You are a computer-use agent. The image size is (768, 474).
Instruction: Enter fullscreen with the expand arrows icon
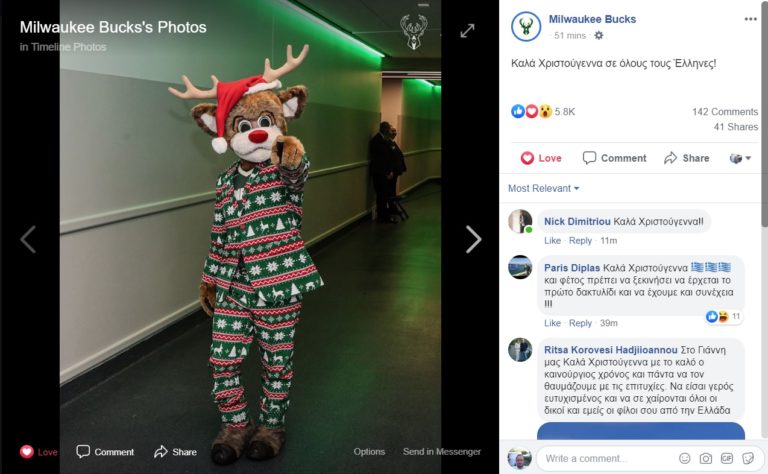pos(467,31)
